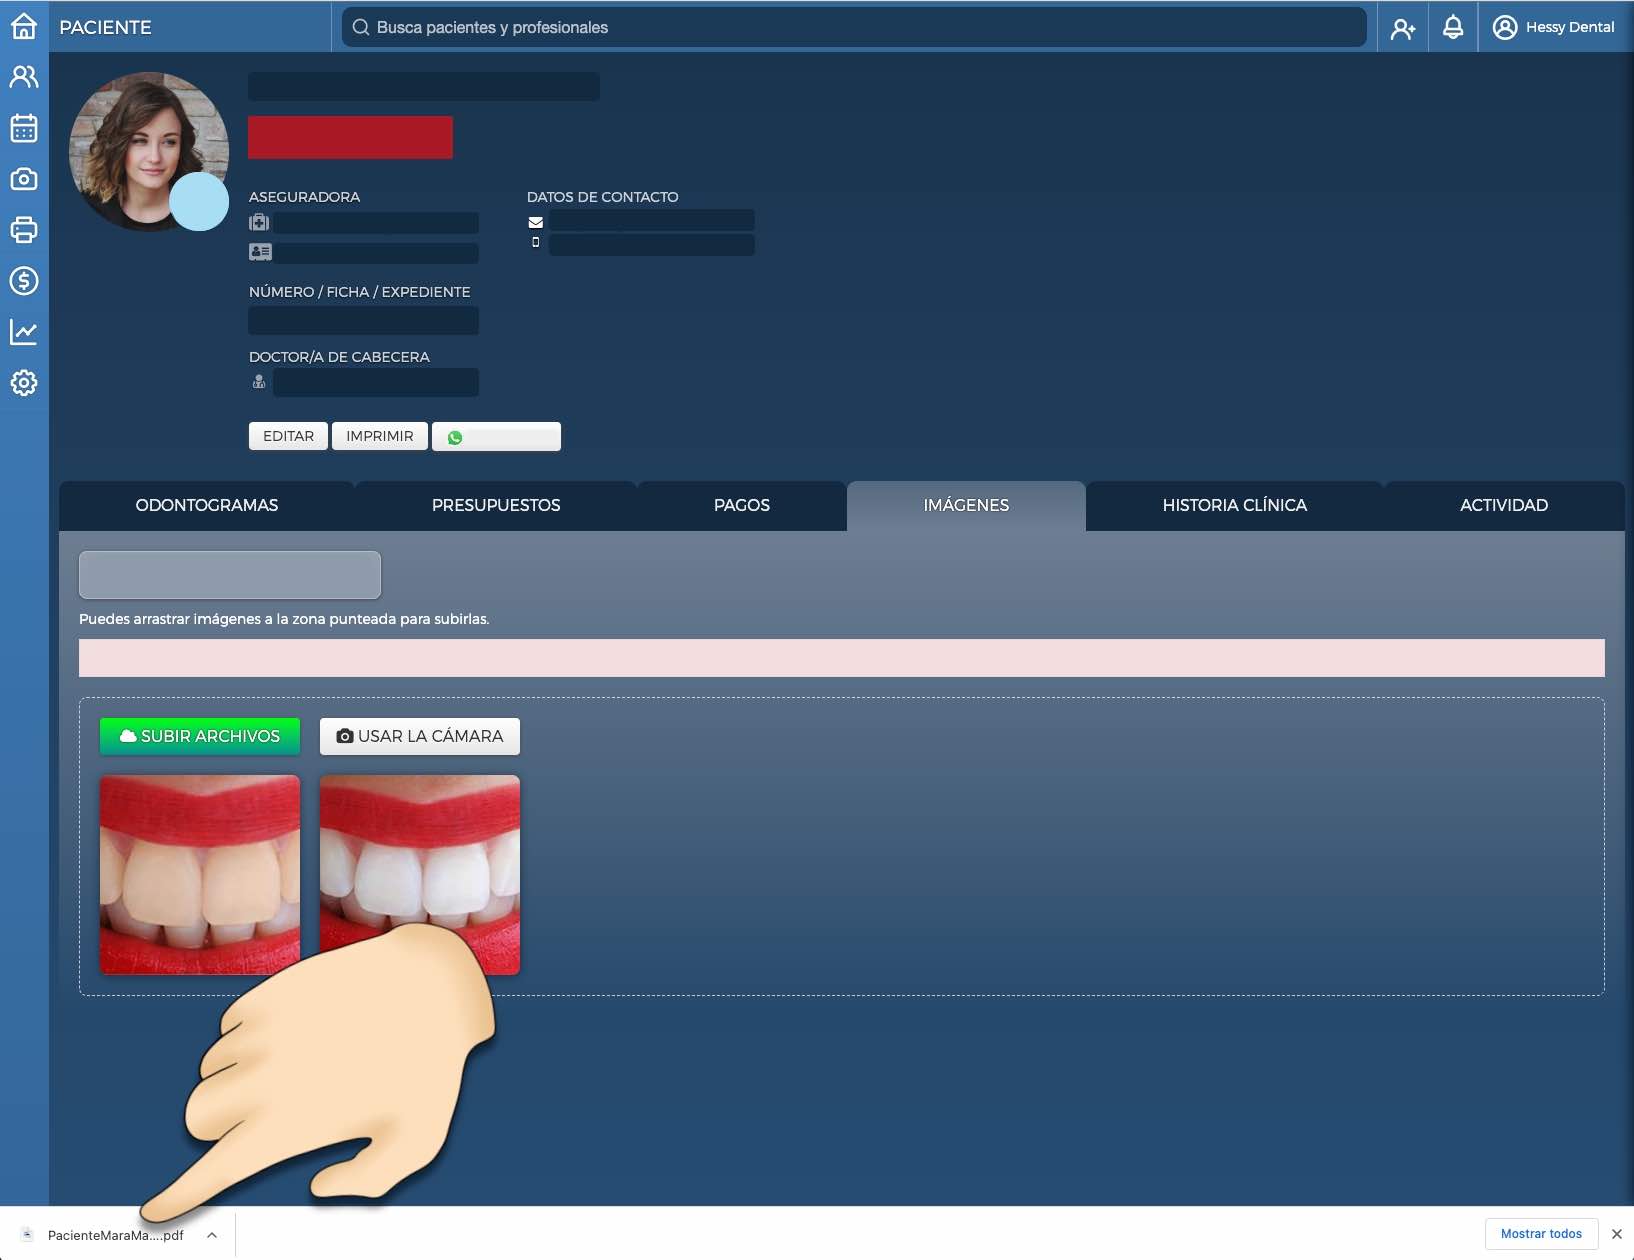Viewport: 1634px width, 1260px height.
Task: Switch to the ACTIVIDAD tab
Action: click(1504, 506)
